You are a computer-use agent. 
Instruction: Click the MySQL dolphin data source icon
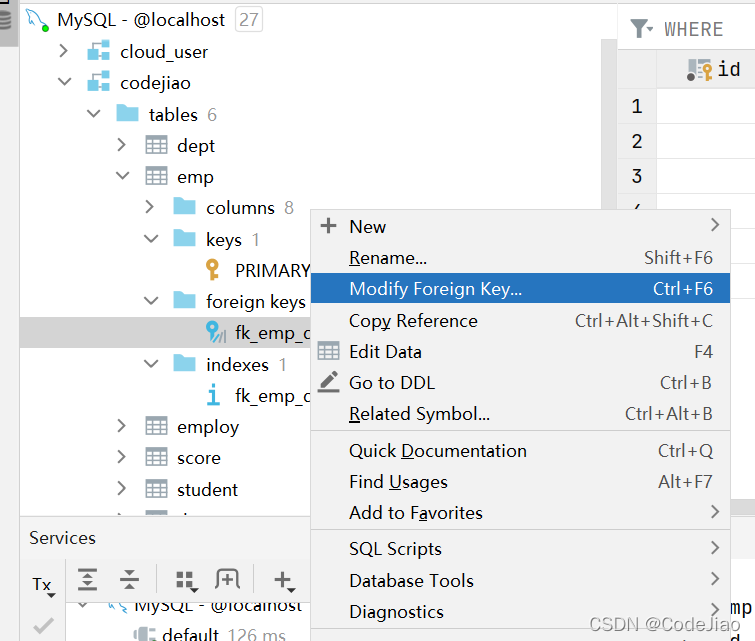tap(37, 20)
